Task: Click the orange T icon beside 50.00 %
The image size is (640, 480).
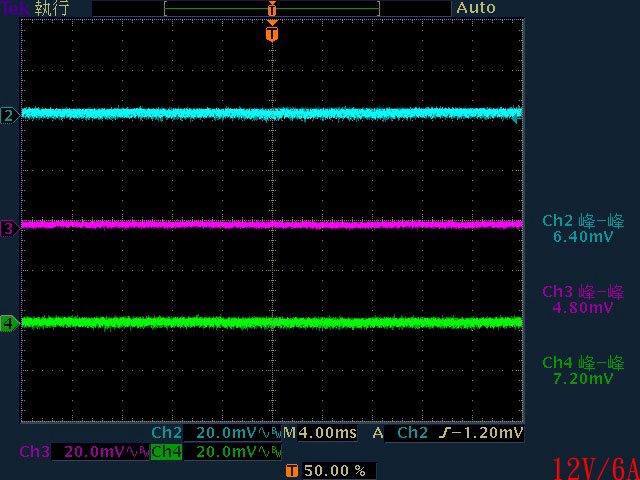Action: 291,469
